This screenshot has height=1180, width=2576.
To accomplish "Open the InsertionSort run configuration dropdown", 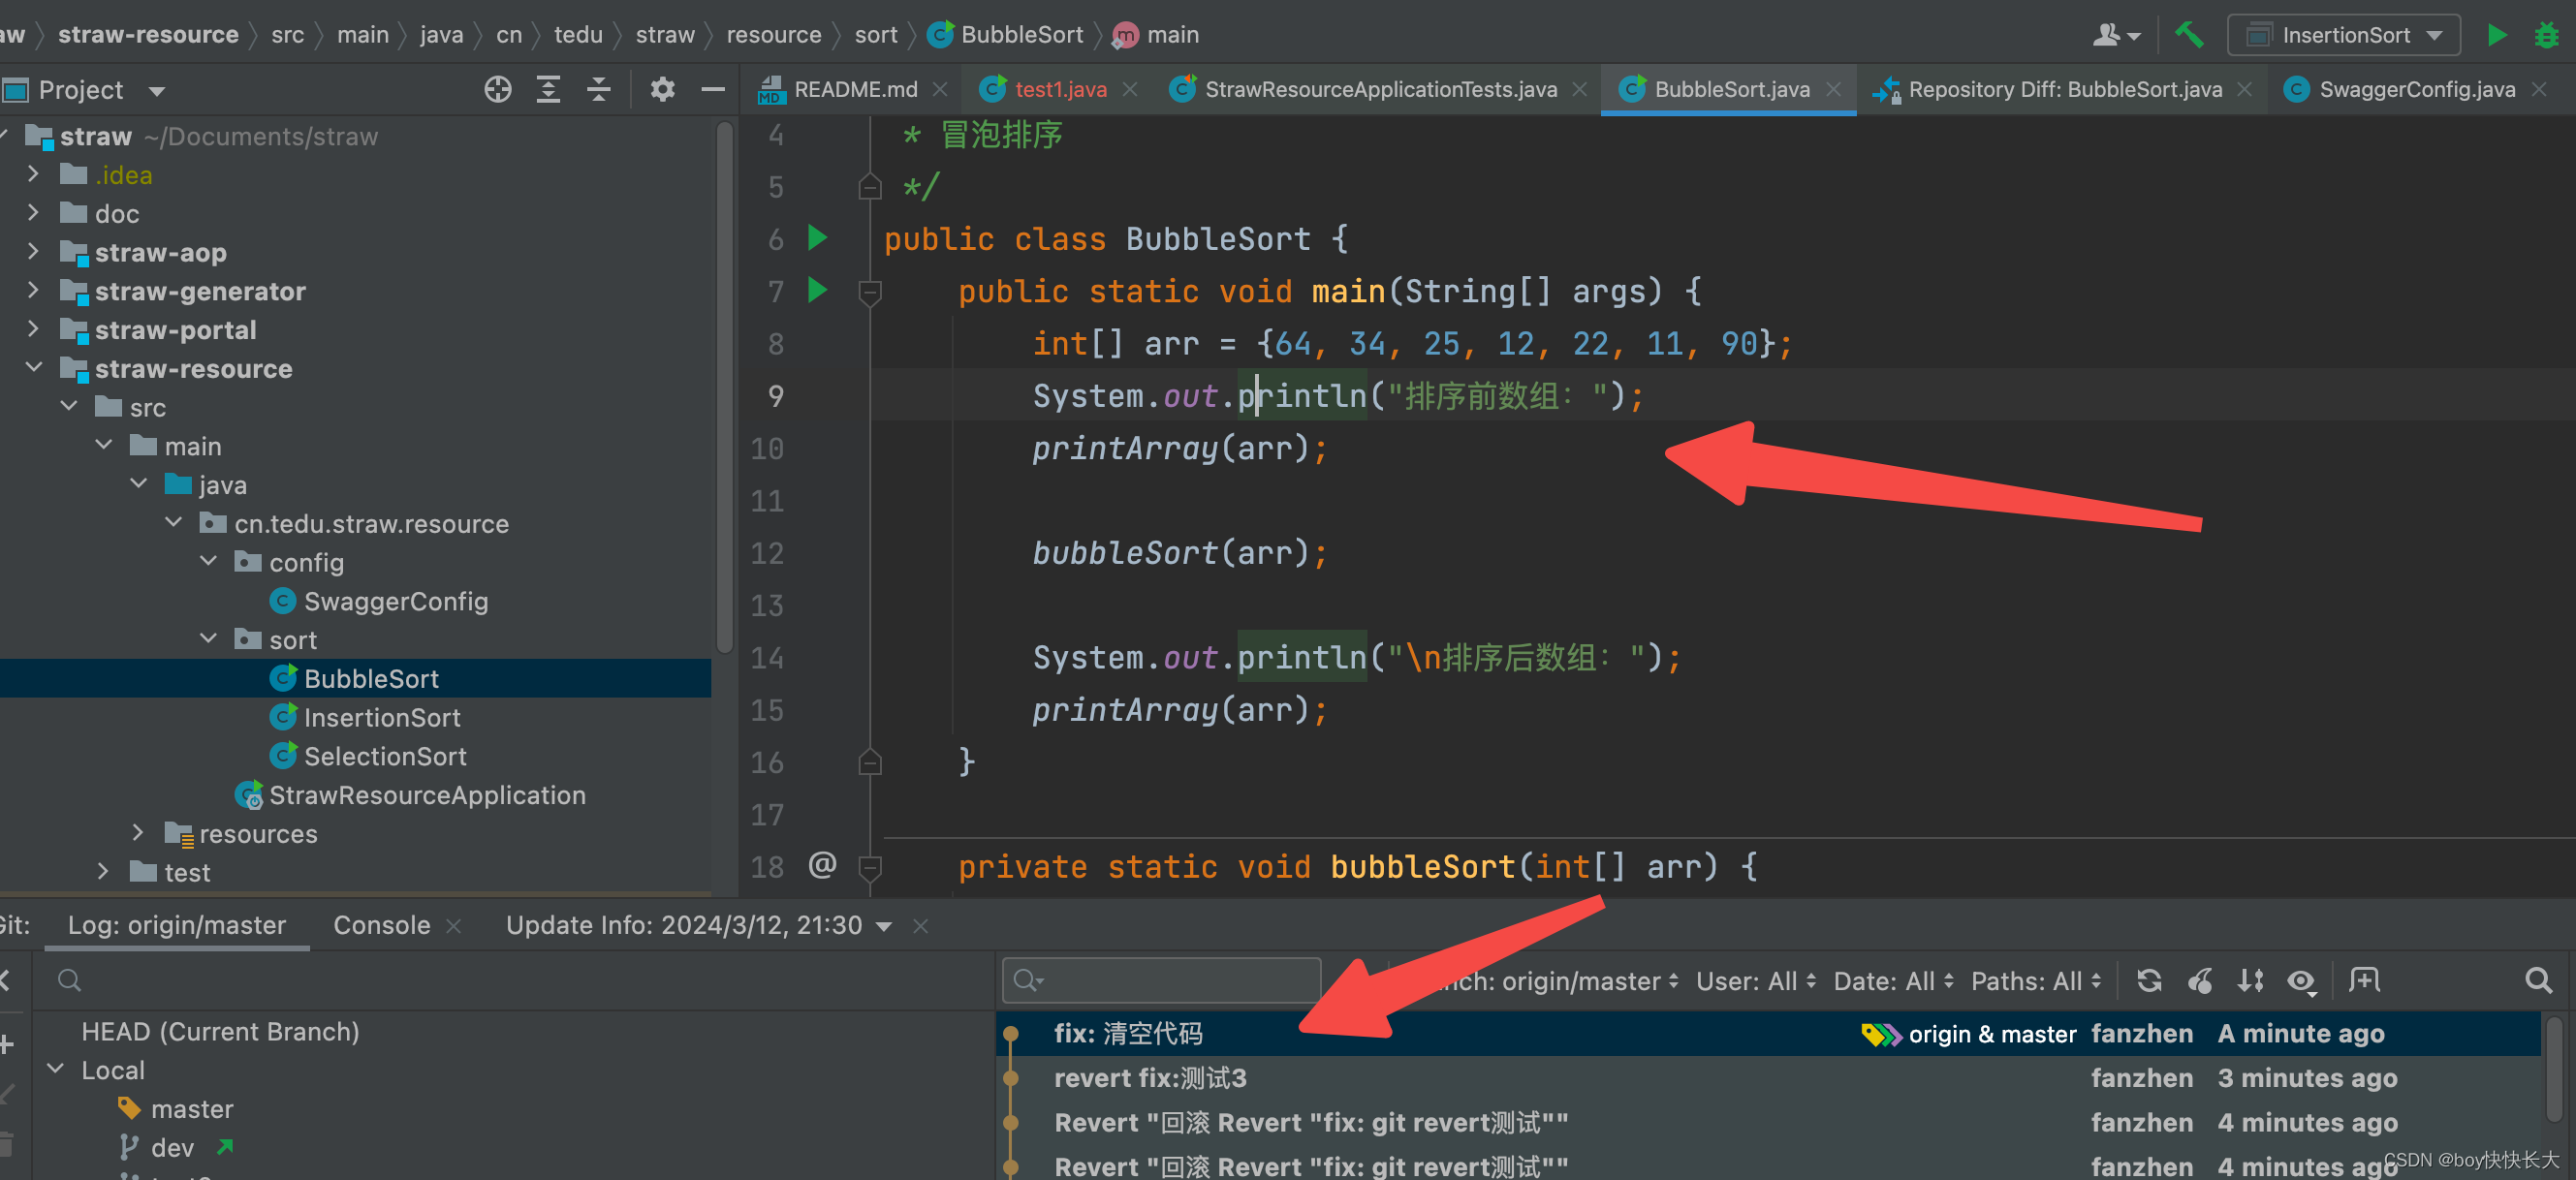I will tap(2342, 35).
